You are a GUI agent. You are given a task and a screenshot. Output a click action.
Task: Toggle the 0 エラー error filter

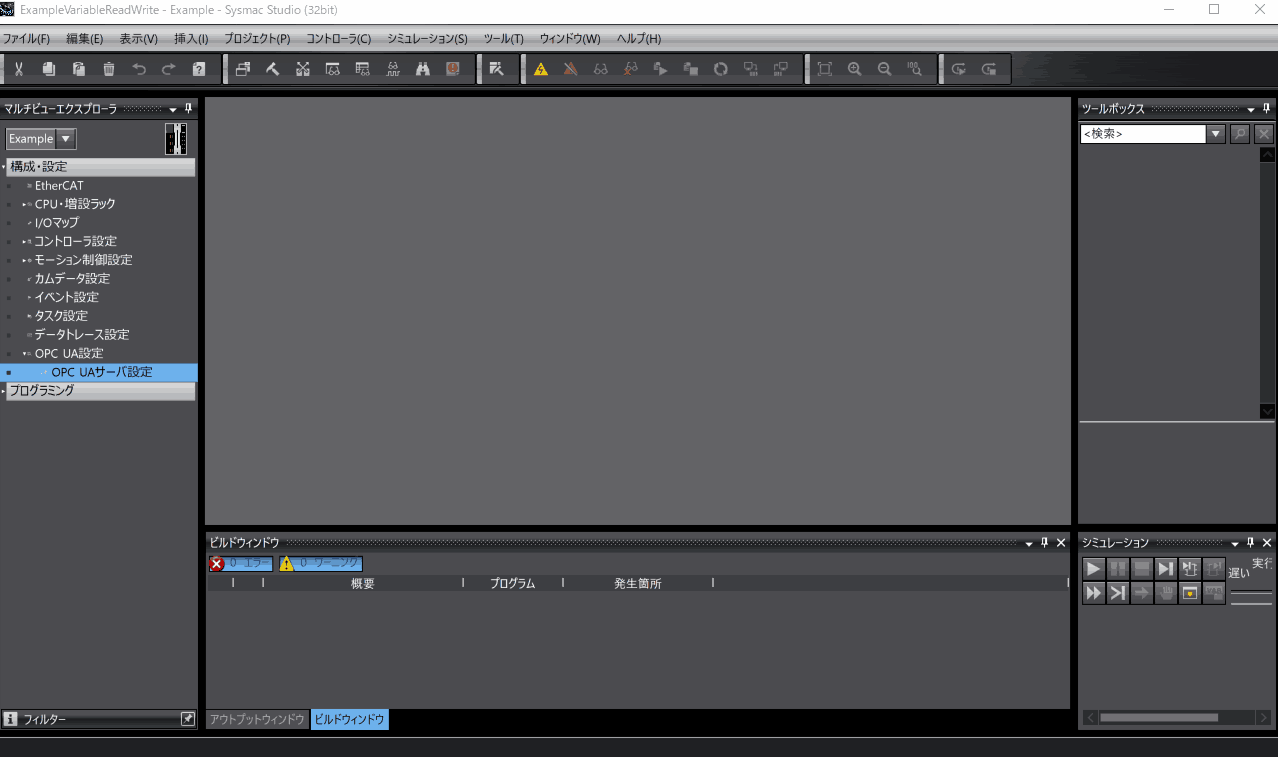tap(240, 564)
